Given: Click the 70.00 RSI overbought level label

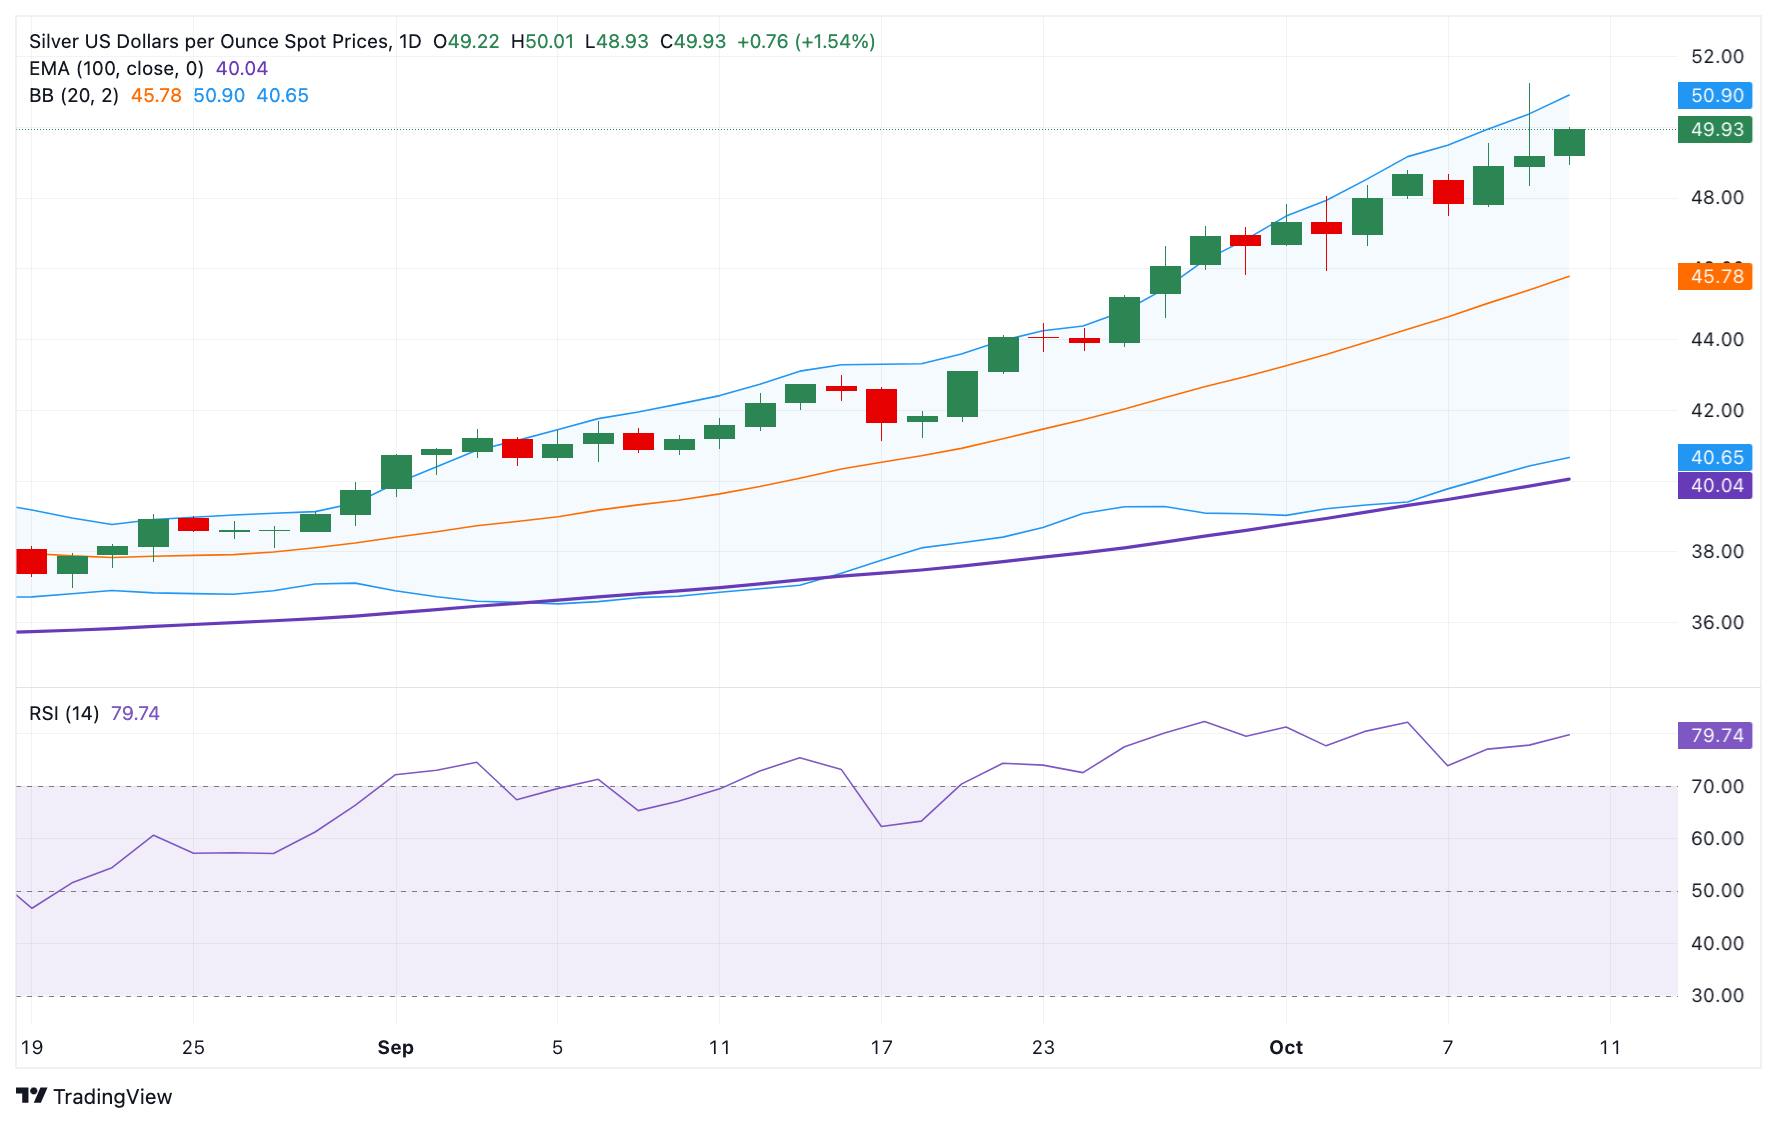Looking at the screenshot, I should [x=1716, y=787].
